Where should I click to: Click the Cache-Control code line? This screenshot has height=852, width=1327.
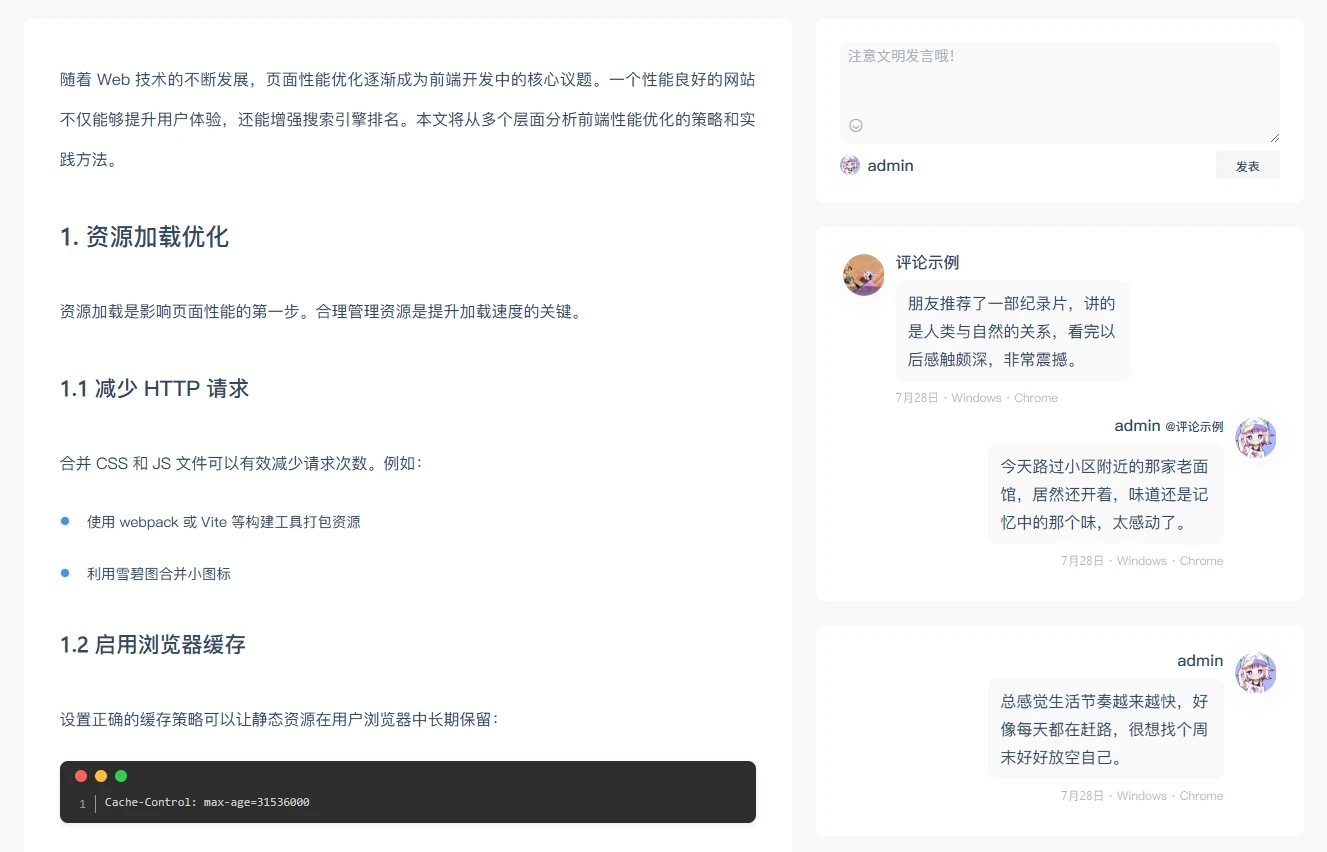coord(207,803)
